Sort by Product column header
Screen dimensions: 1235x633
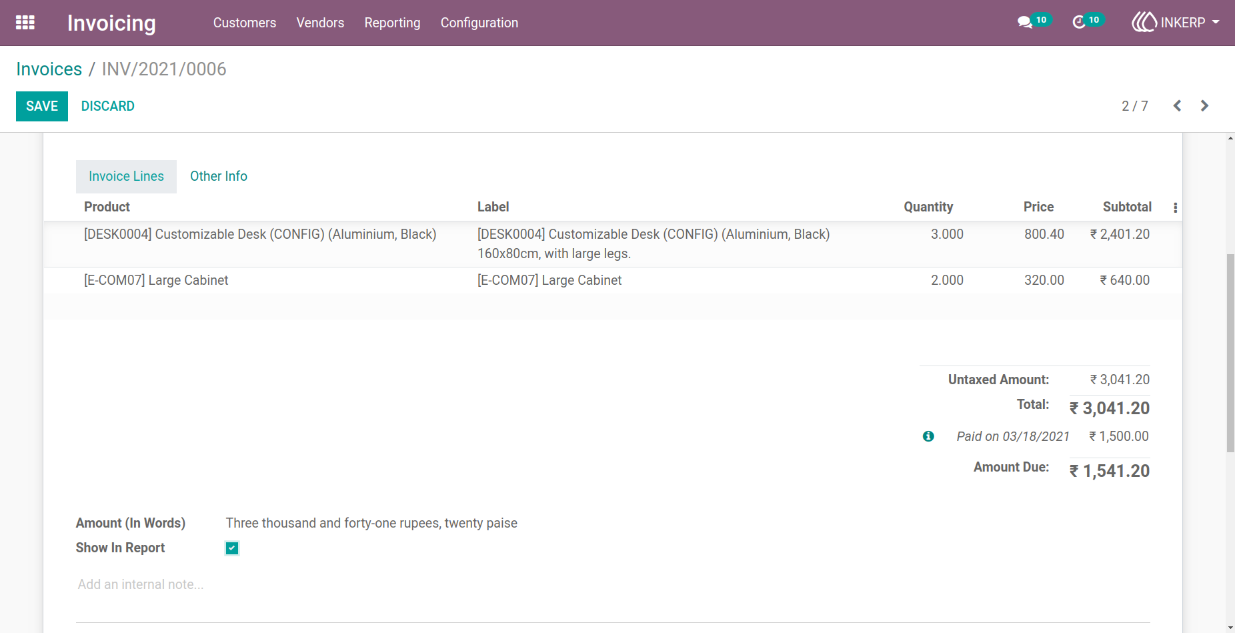click(x=107, y=207)
